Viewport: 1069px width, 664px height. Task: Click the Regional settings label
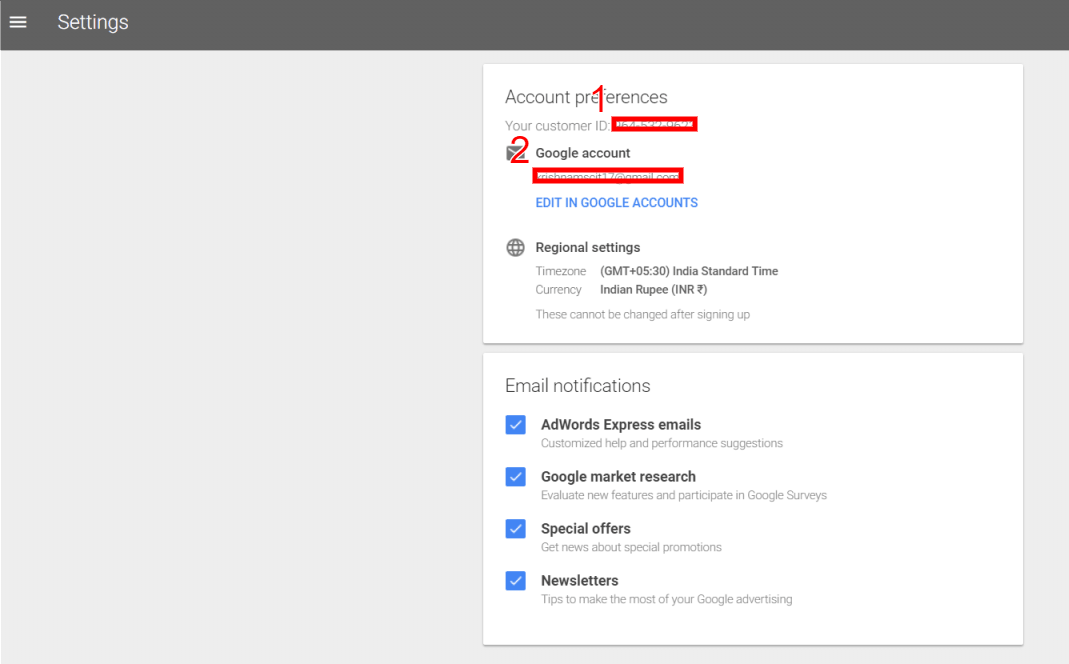(587, 247)
